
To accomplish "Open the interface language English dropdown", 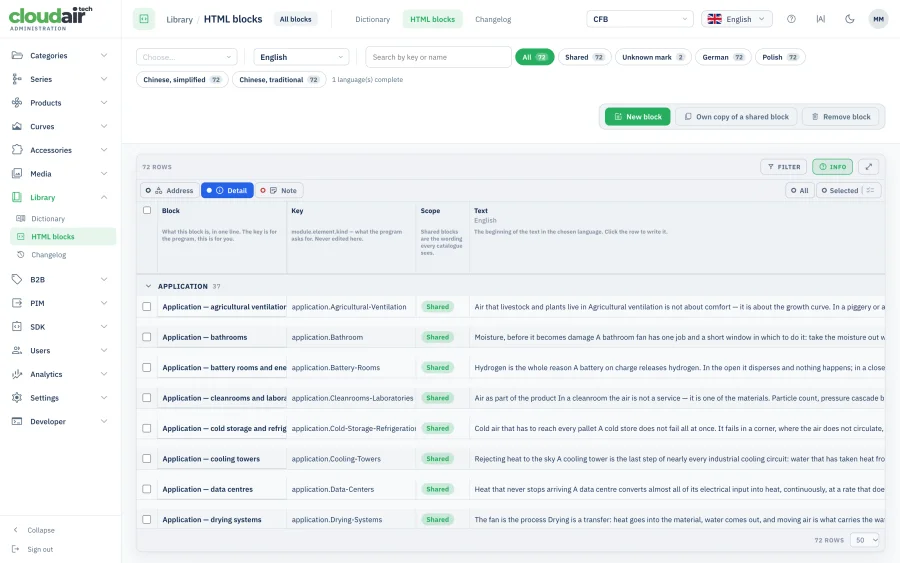I will pyautogui.click(x=736, y=19).
